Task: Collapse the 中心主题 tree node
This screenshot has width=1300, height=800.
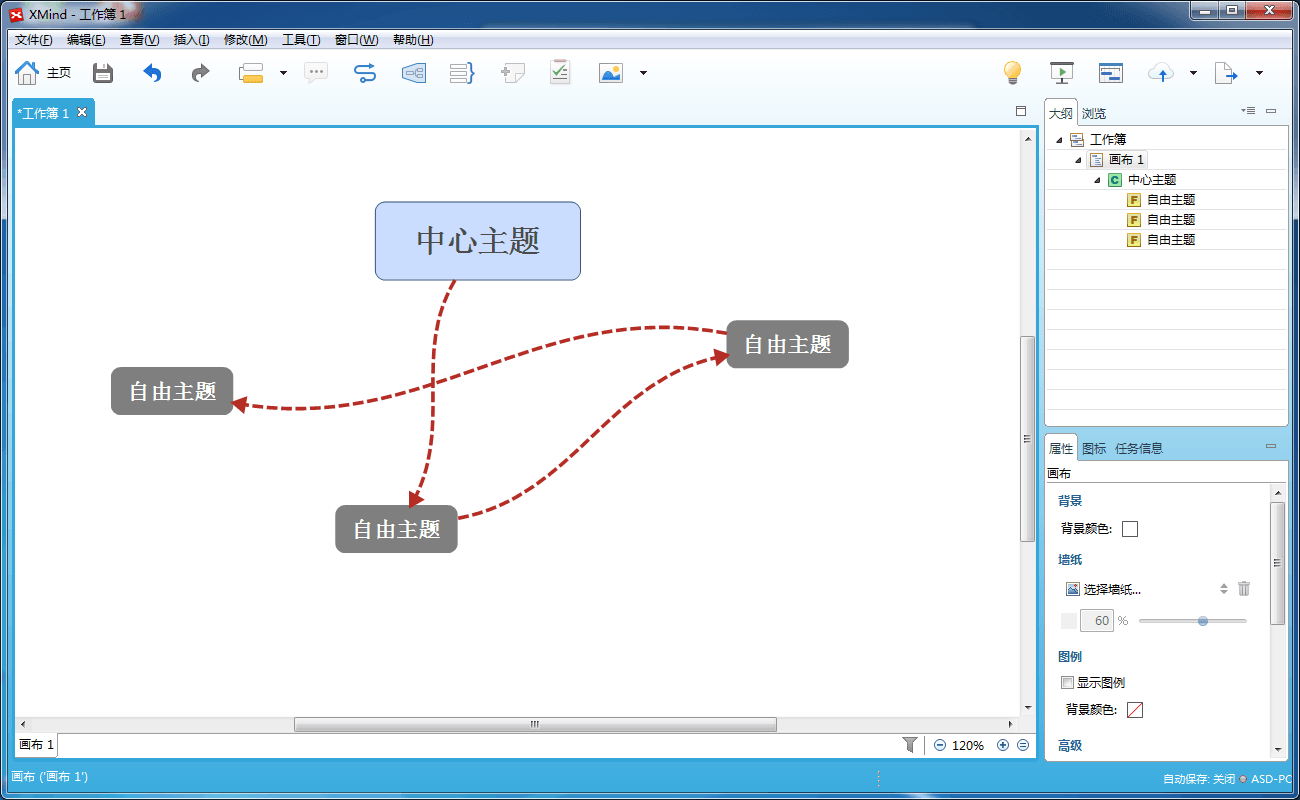Action: click(x=1097, y=180)
